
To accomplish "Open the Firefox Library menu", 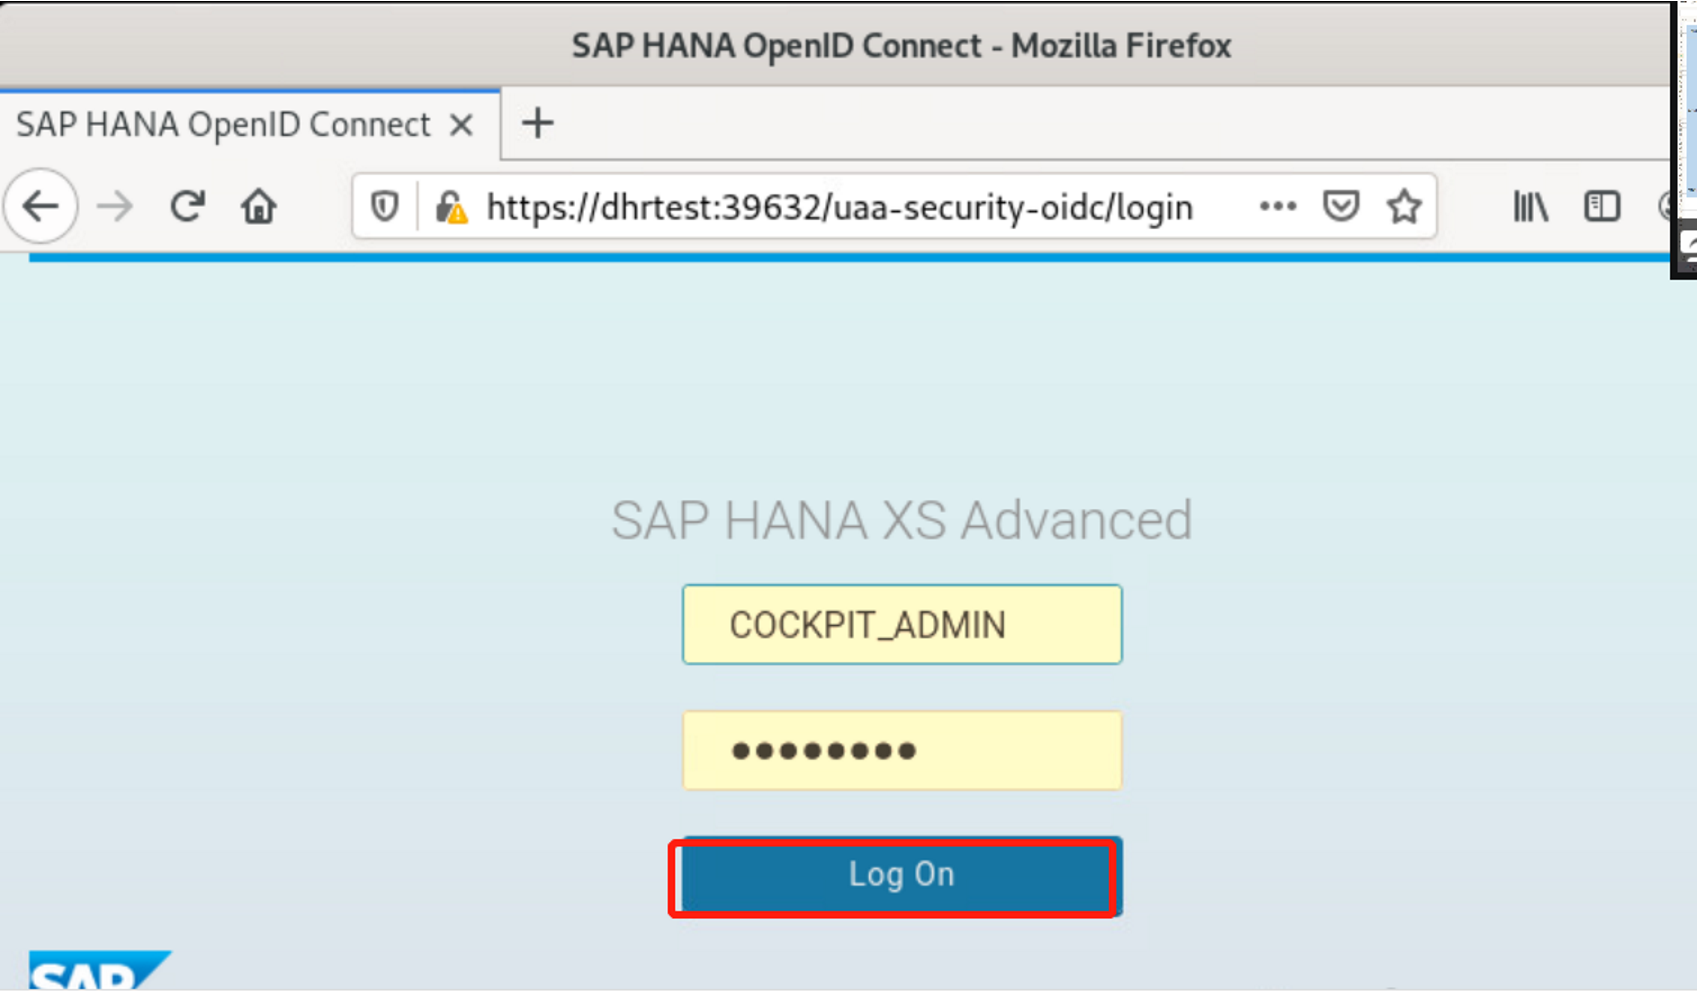I will pos(1530,207).
